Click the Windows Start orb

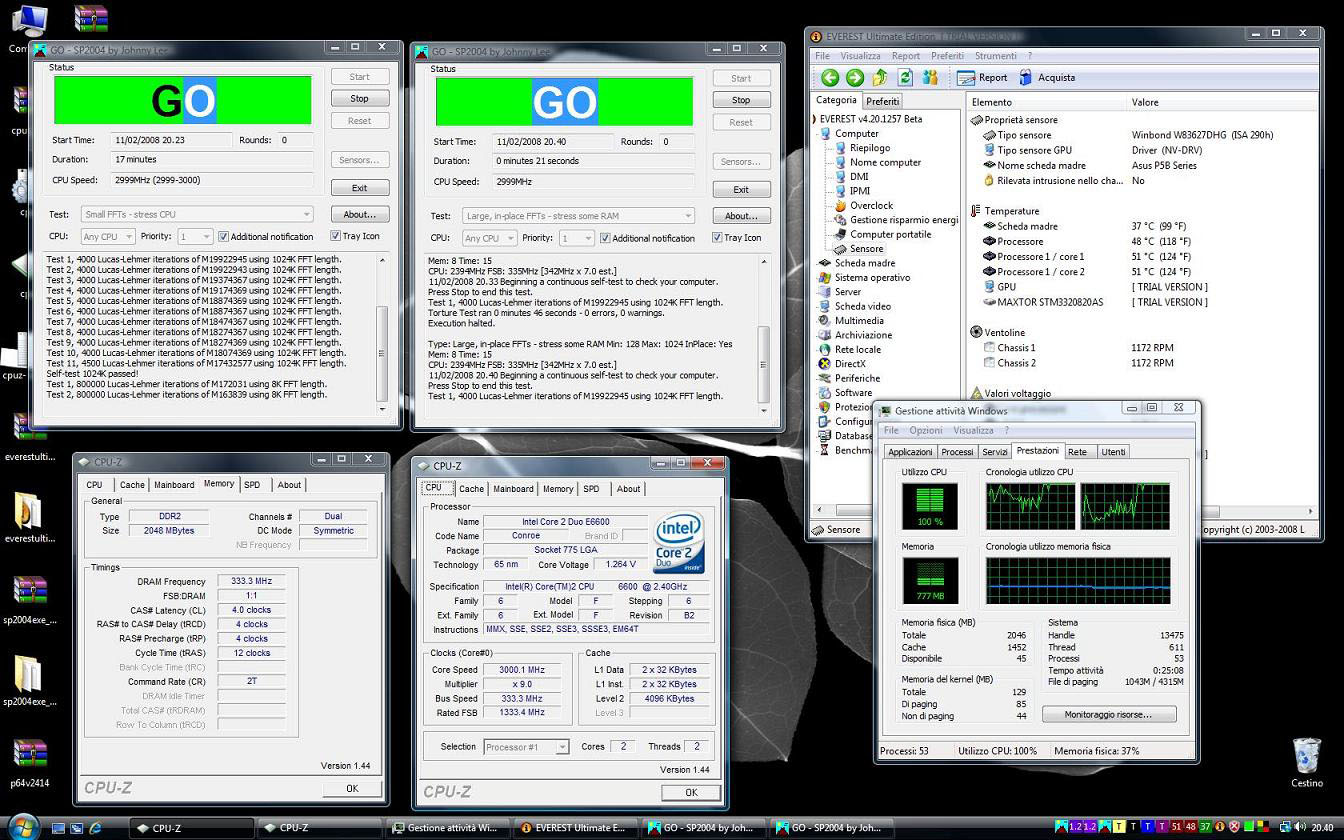(x=22, y=825)
